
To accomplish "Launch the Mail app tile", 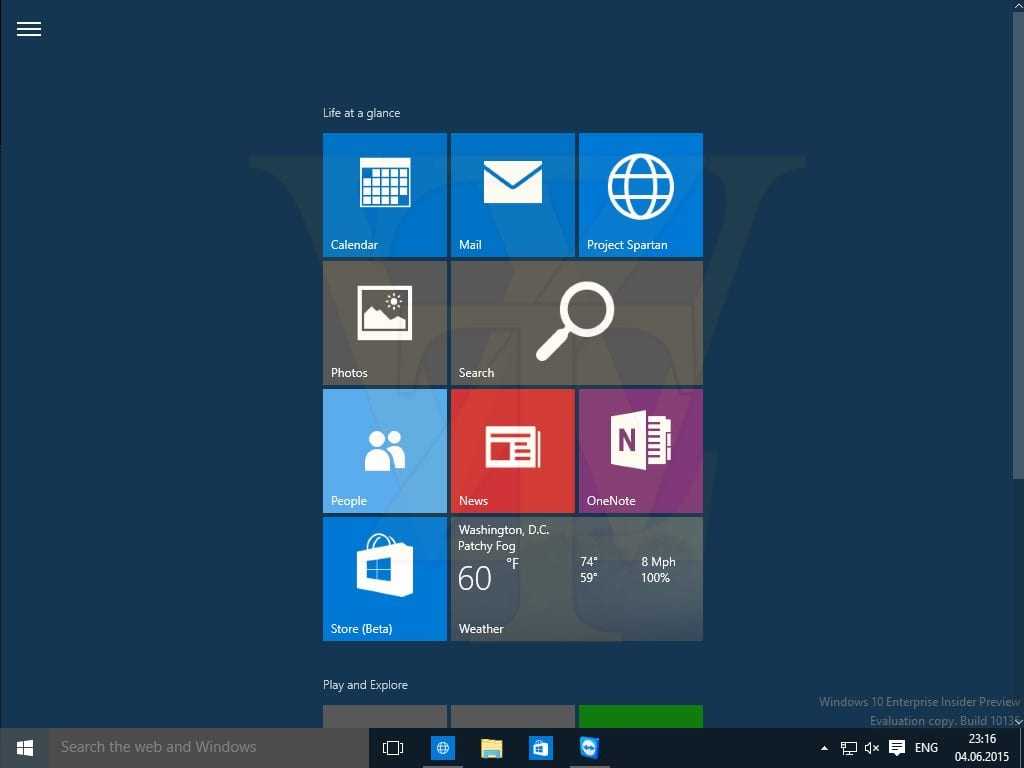I will pos(512,195).
